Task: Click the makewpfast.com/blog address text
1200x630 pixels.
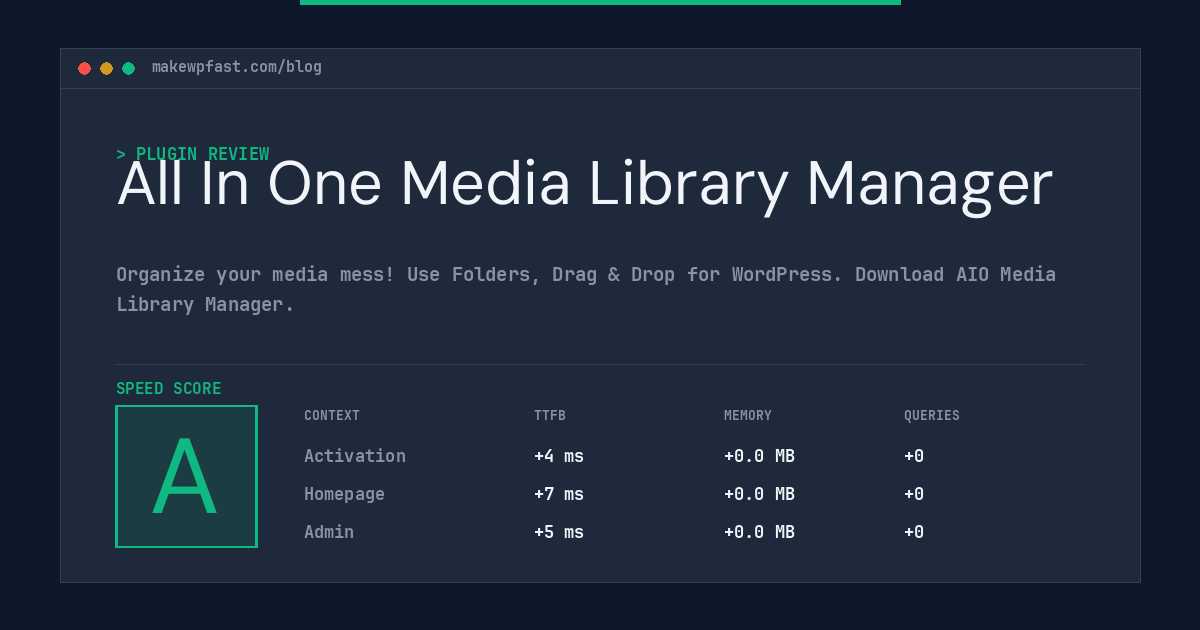Action: click(x=237, y=67)
